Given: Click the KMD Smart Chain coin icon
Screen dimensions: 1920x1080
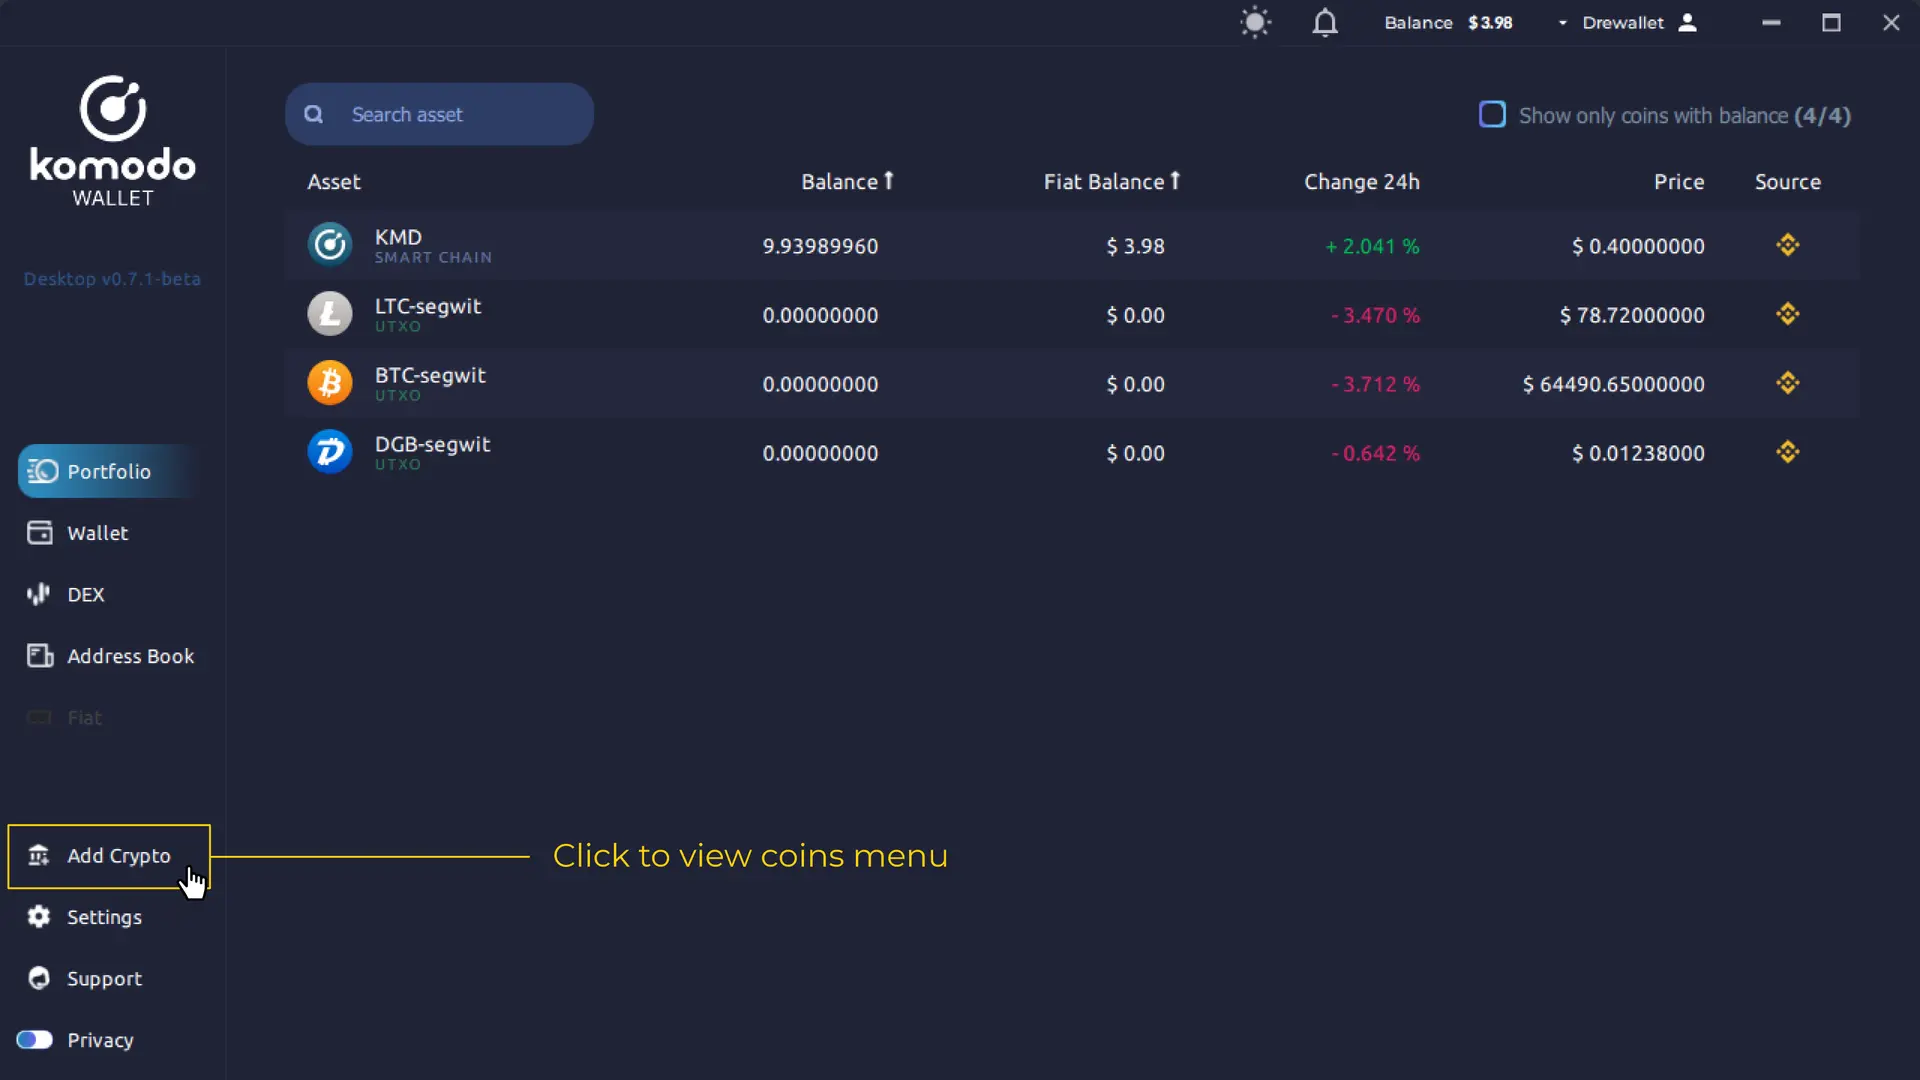Looking at the screenshot, I should pyautogui.click(x=329, y=243).
